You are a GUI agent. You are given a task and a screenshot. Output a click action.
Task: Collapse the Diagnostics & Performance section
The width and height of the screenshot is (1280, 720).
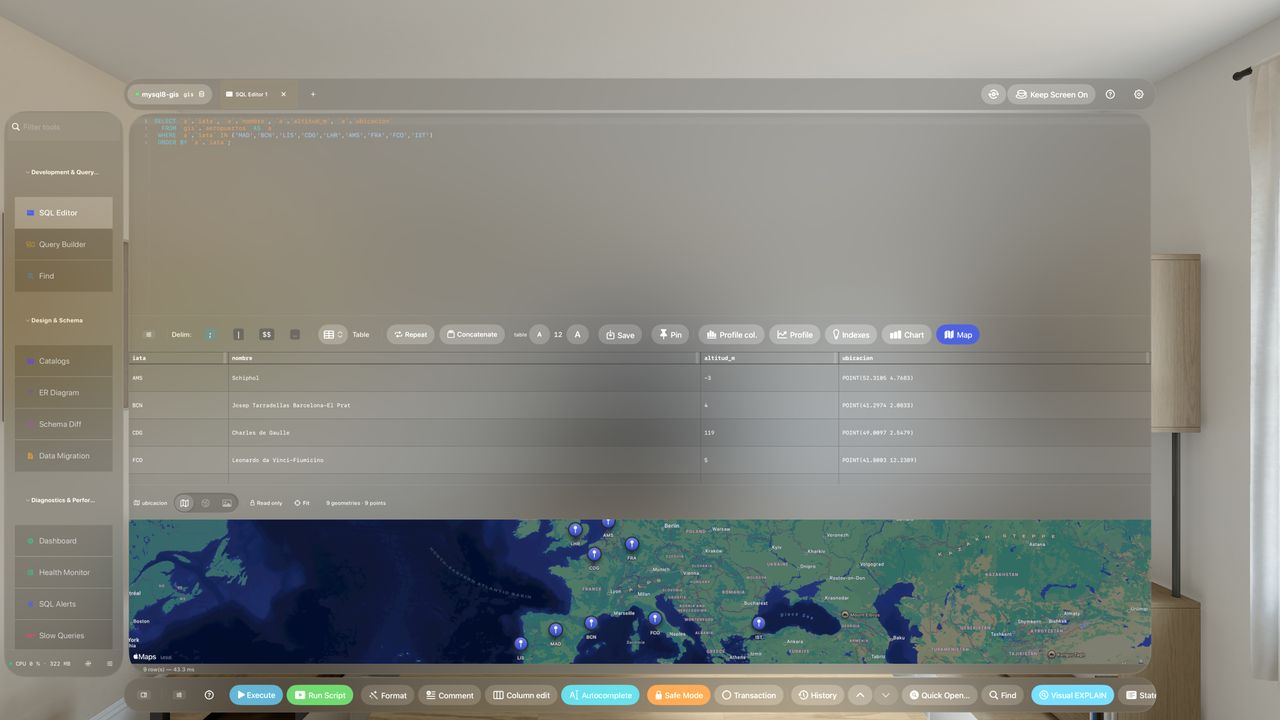click(x=60, y=500)
